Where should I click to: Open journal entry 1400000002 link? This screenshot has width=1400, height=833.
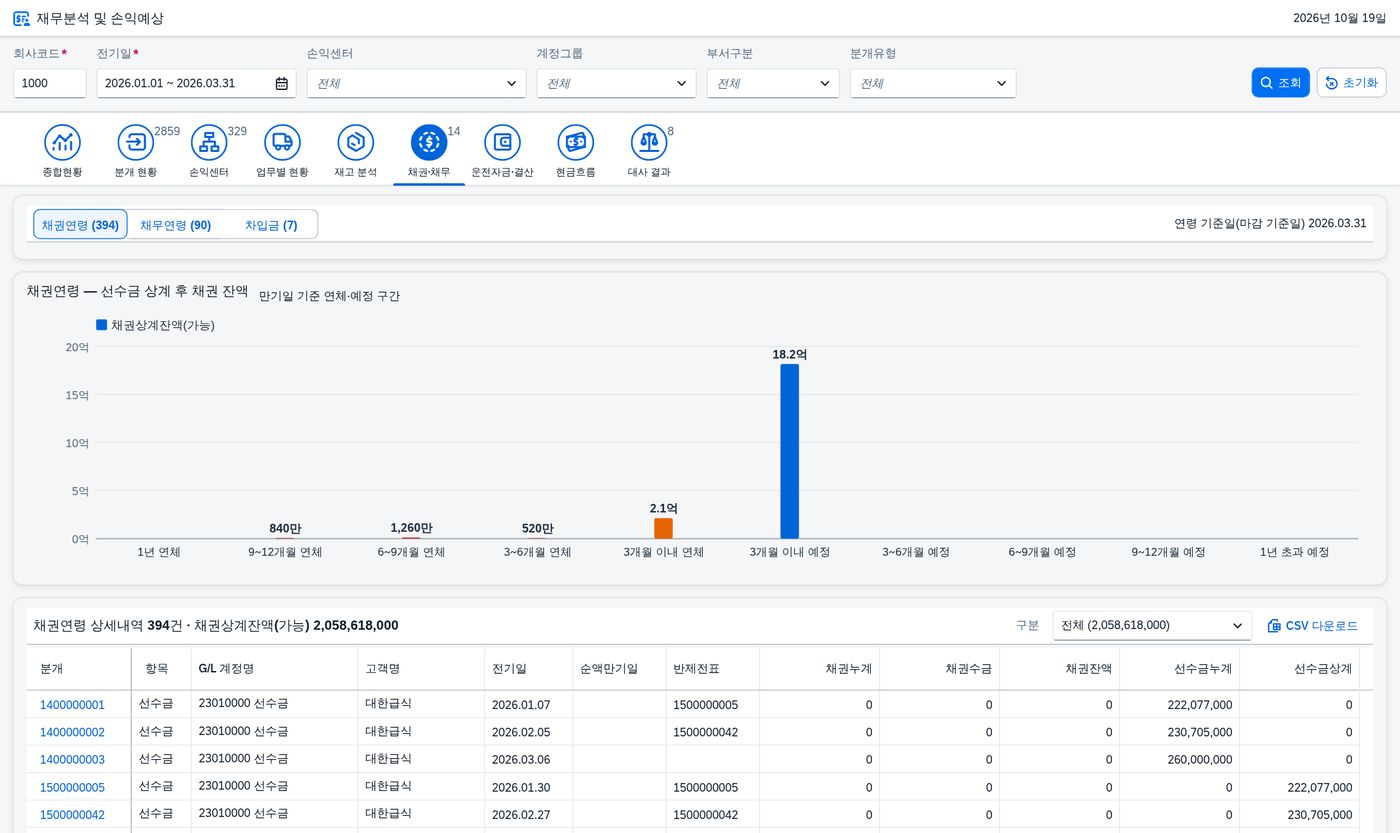72,732
